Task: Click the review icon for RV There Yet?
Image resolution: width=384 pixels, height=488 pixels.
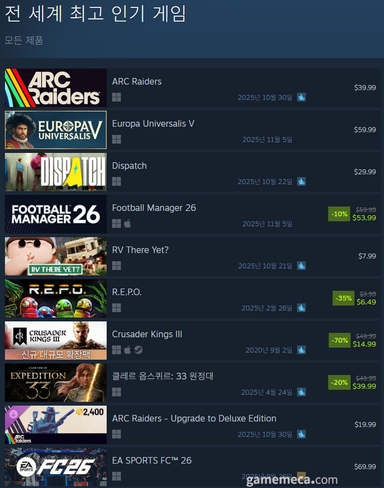Action: click(x=301, y=266)
